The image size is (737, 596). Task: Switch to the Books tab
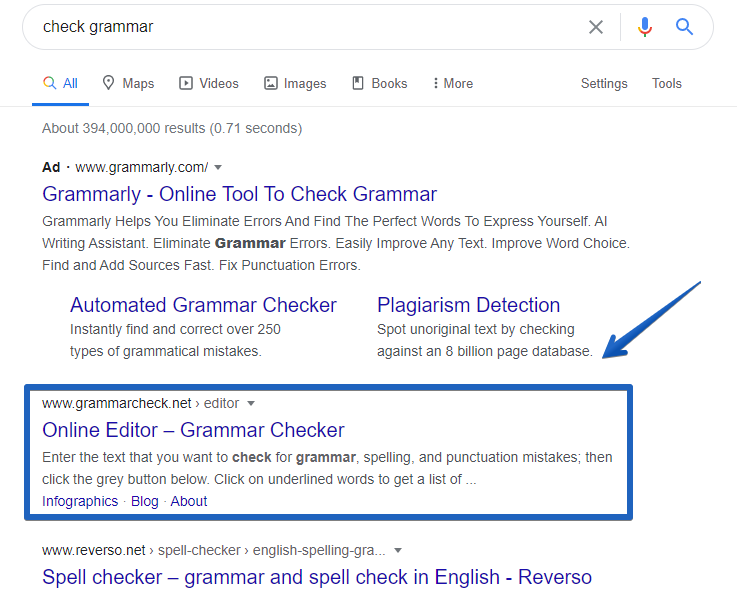380,84
